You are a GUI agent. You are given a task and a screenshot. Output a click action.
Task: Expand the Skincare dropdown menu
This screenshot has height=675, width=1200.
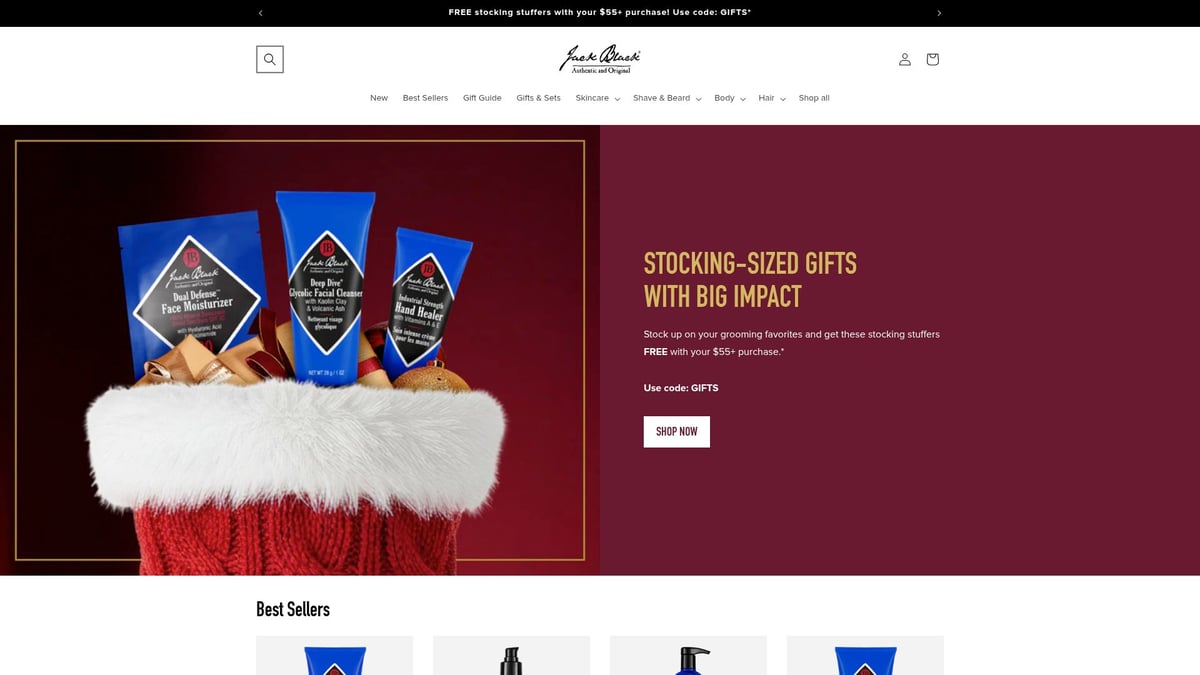[x=598, y=98]
